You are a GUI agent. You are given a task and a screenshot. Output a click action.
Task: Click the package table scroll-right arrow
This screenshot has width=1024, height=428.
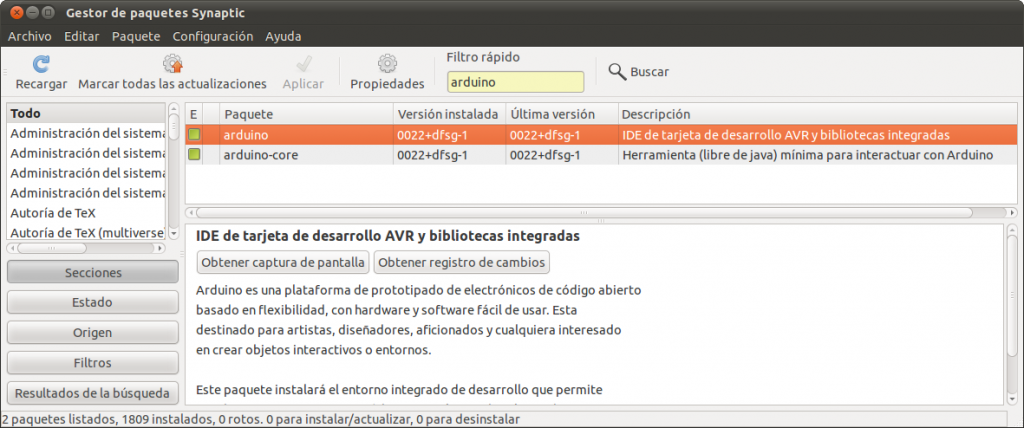1012,212
